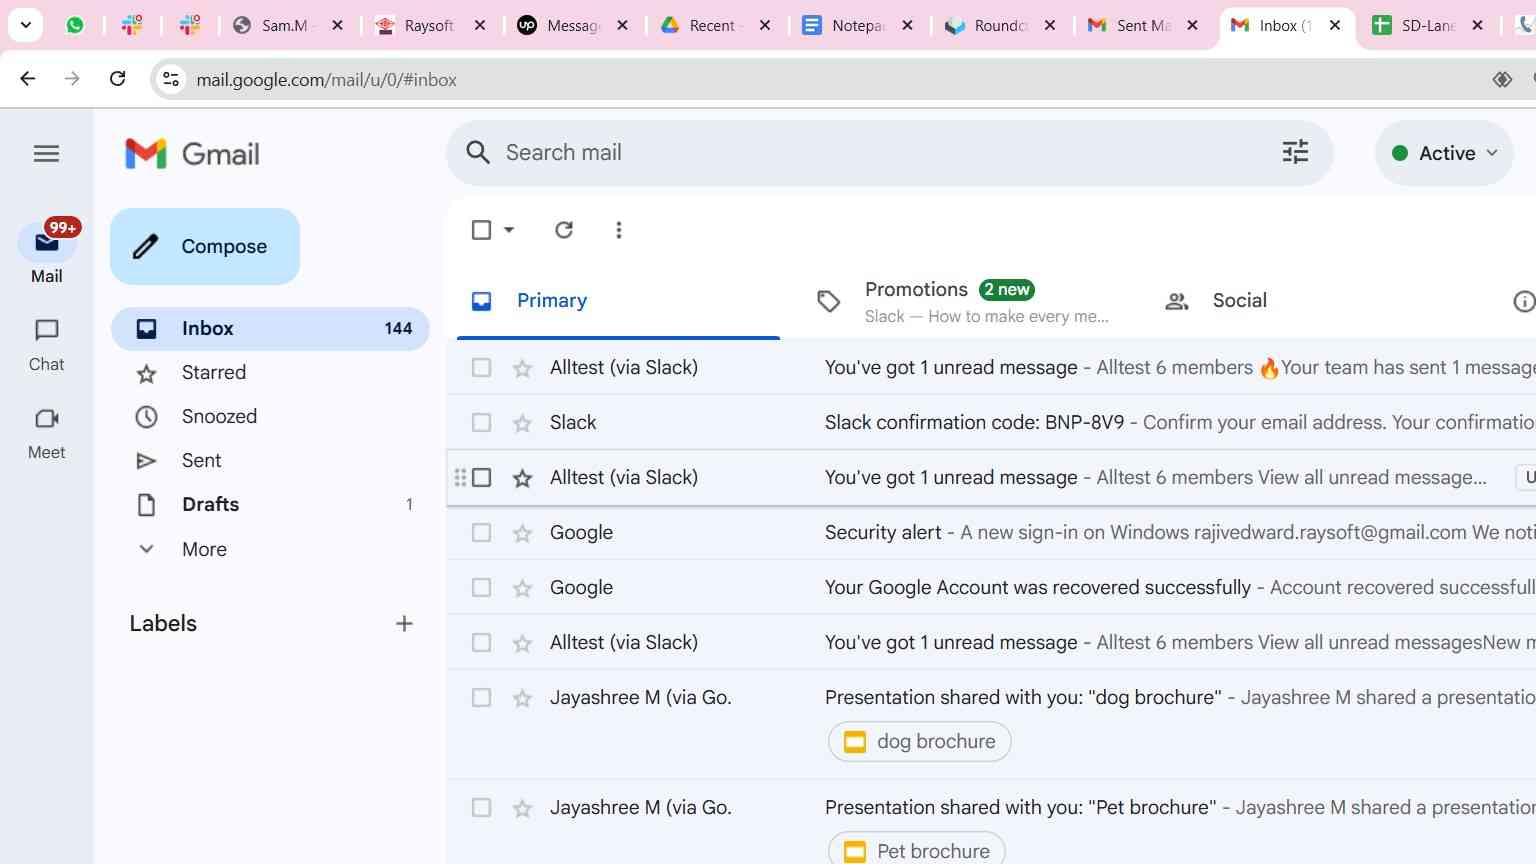Open select-all dropdown arrow
The height and width of the screenshot is (864, 1536).
coord(509,230)
